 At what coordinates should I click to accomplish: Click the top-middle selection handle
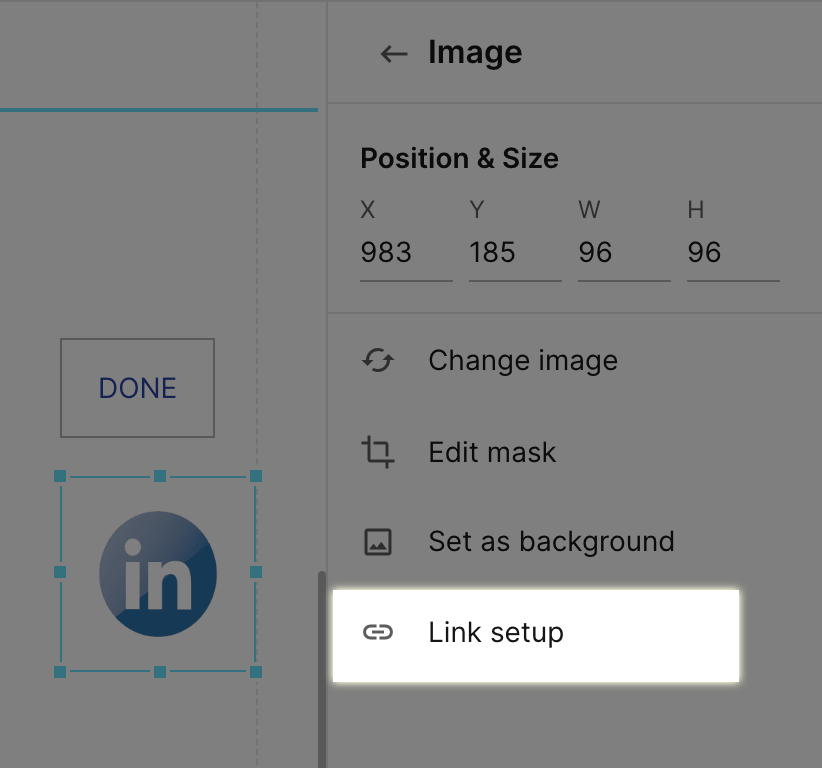[x=160, y=476]
